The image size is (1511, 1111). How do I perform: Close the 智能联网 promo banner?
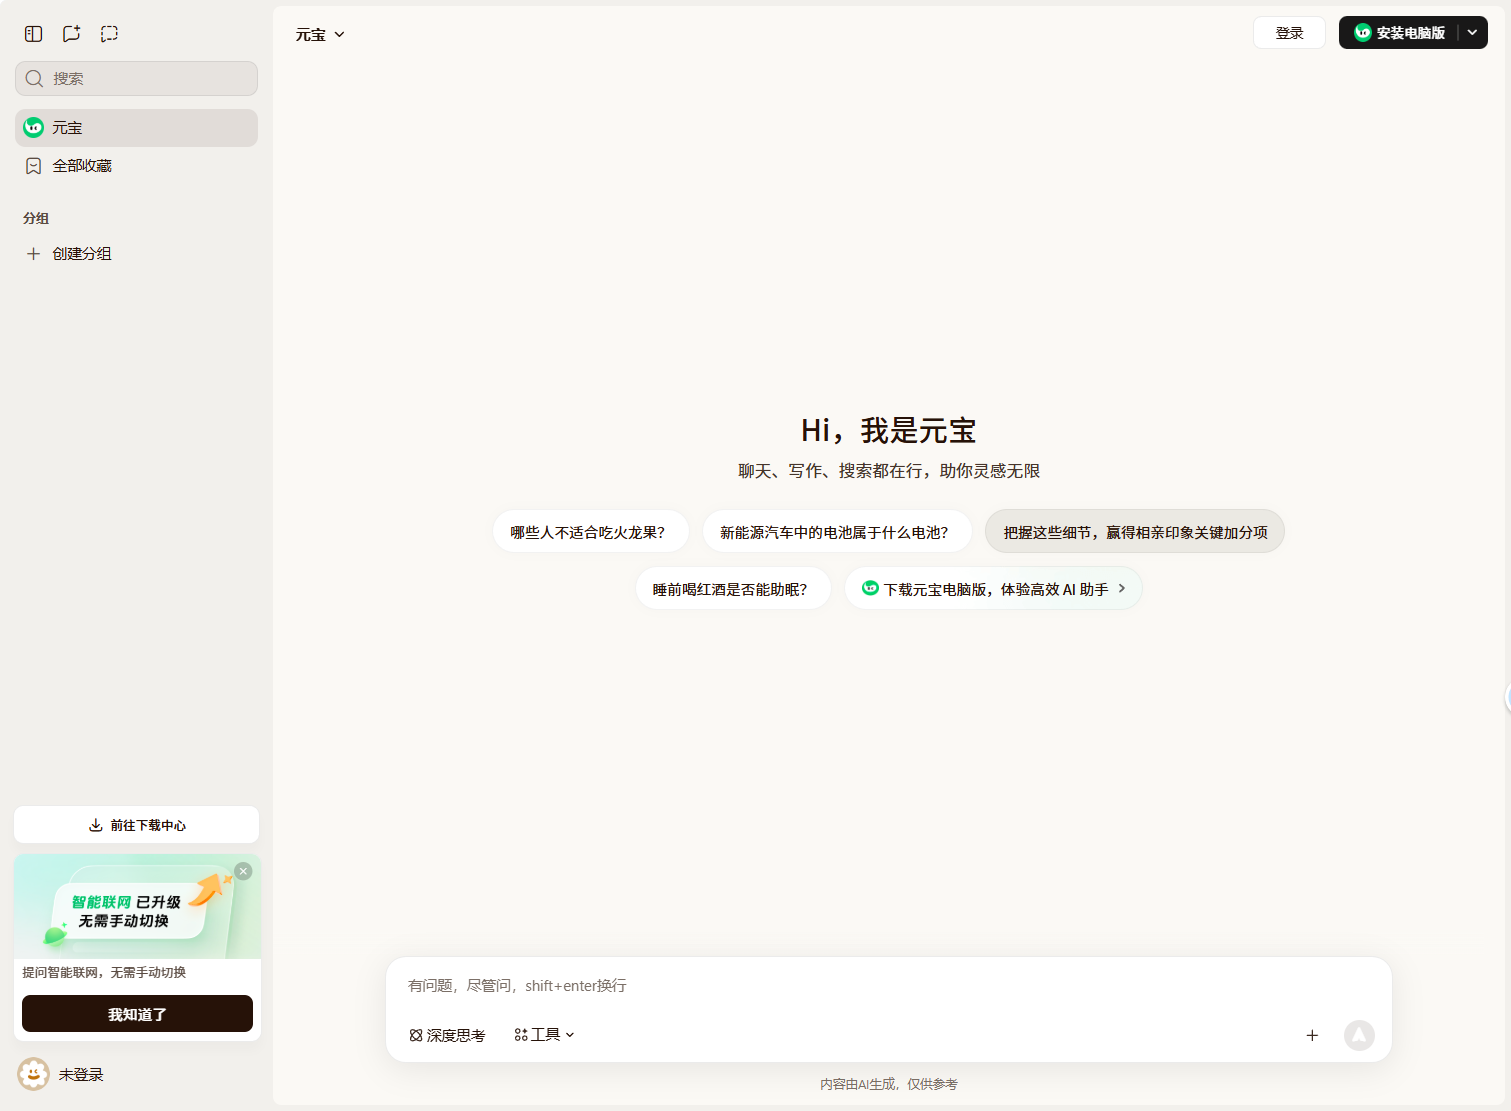[x=243, y=871]
